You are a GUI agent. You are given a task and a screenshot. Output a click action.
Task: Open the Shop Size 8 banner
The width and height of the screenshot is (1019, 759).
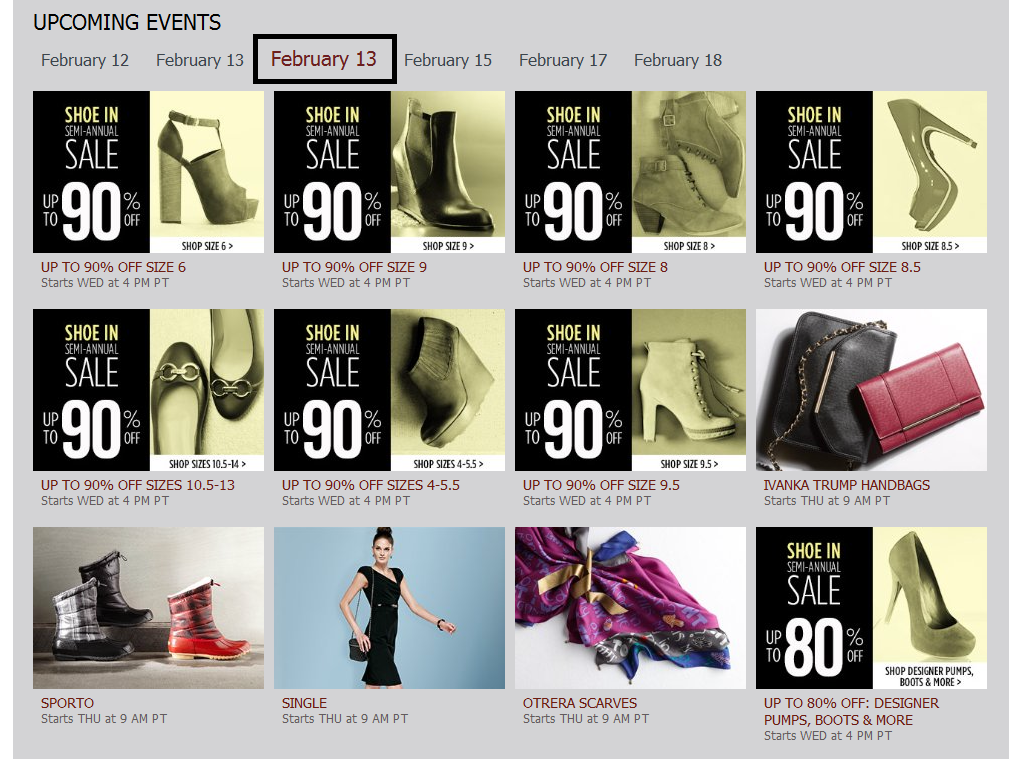tap(630, 172)
